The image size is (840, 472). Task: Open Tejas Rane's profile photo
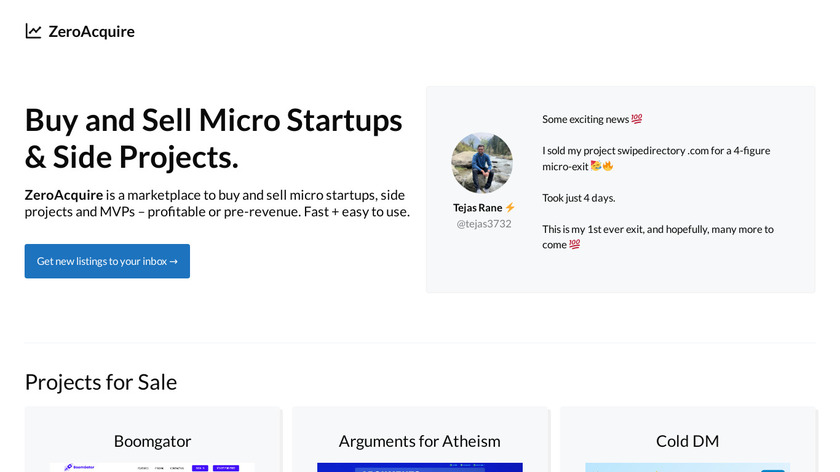coord(482,163)
